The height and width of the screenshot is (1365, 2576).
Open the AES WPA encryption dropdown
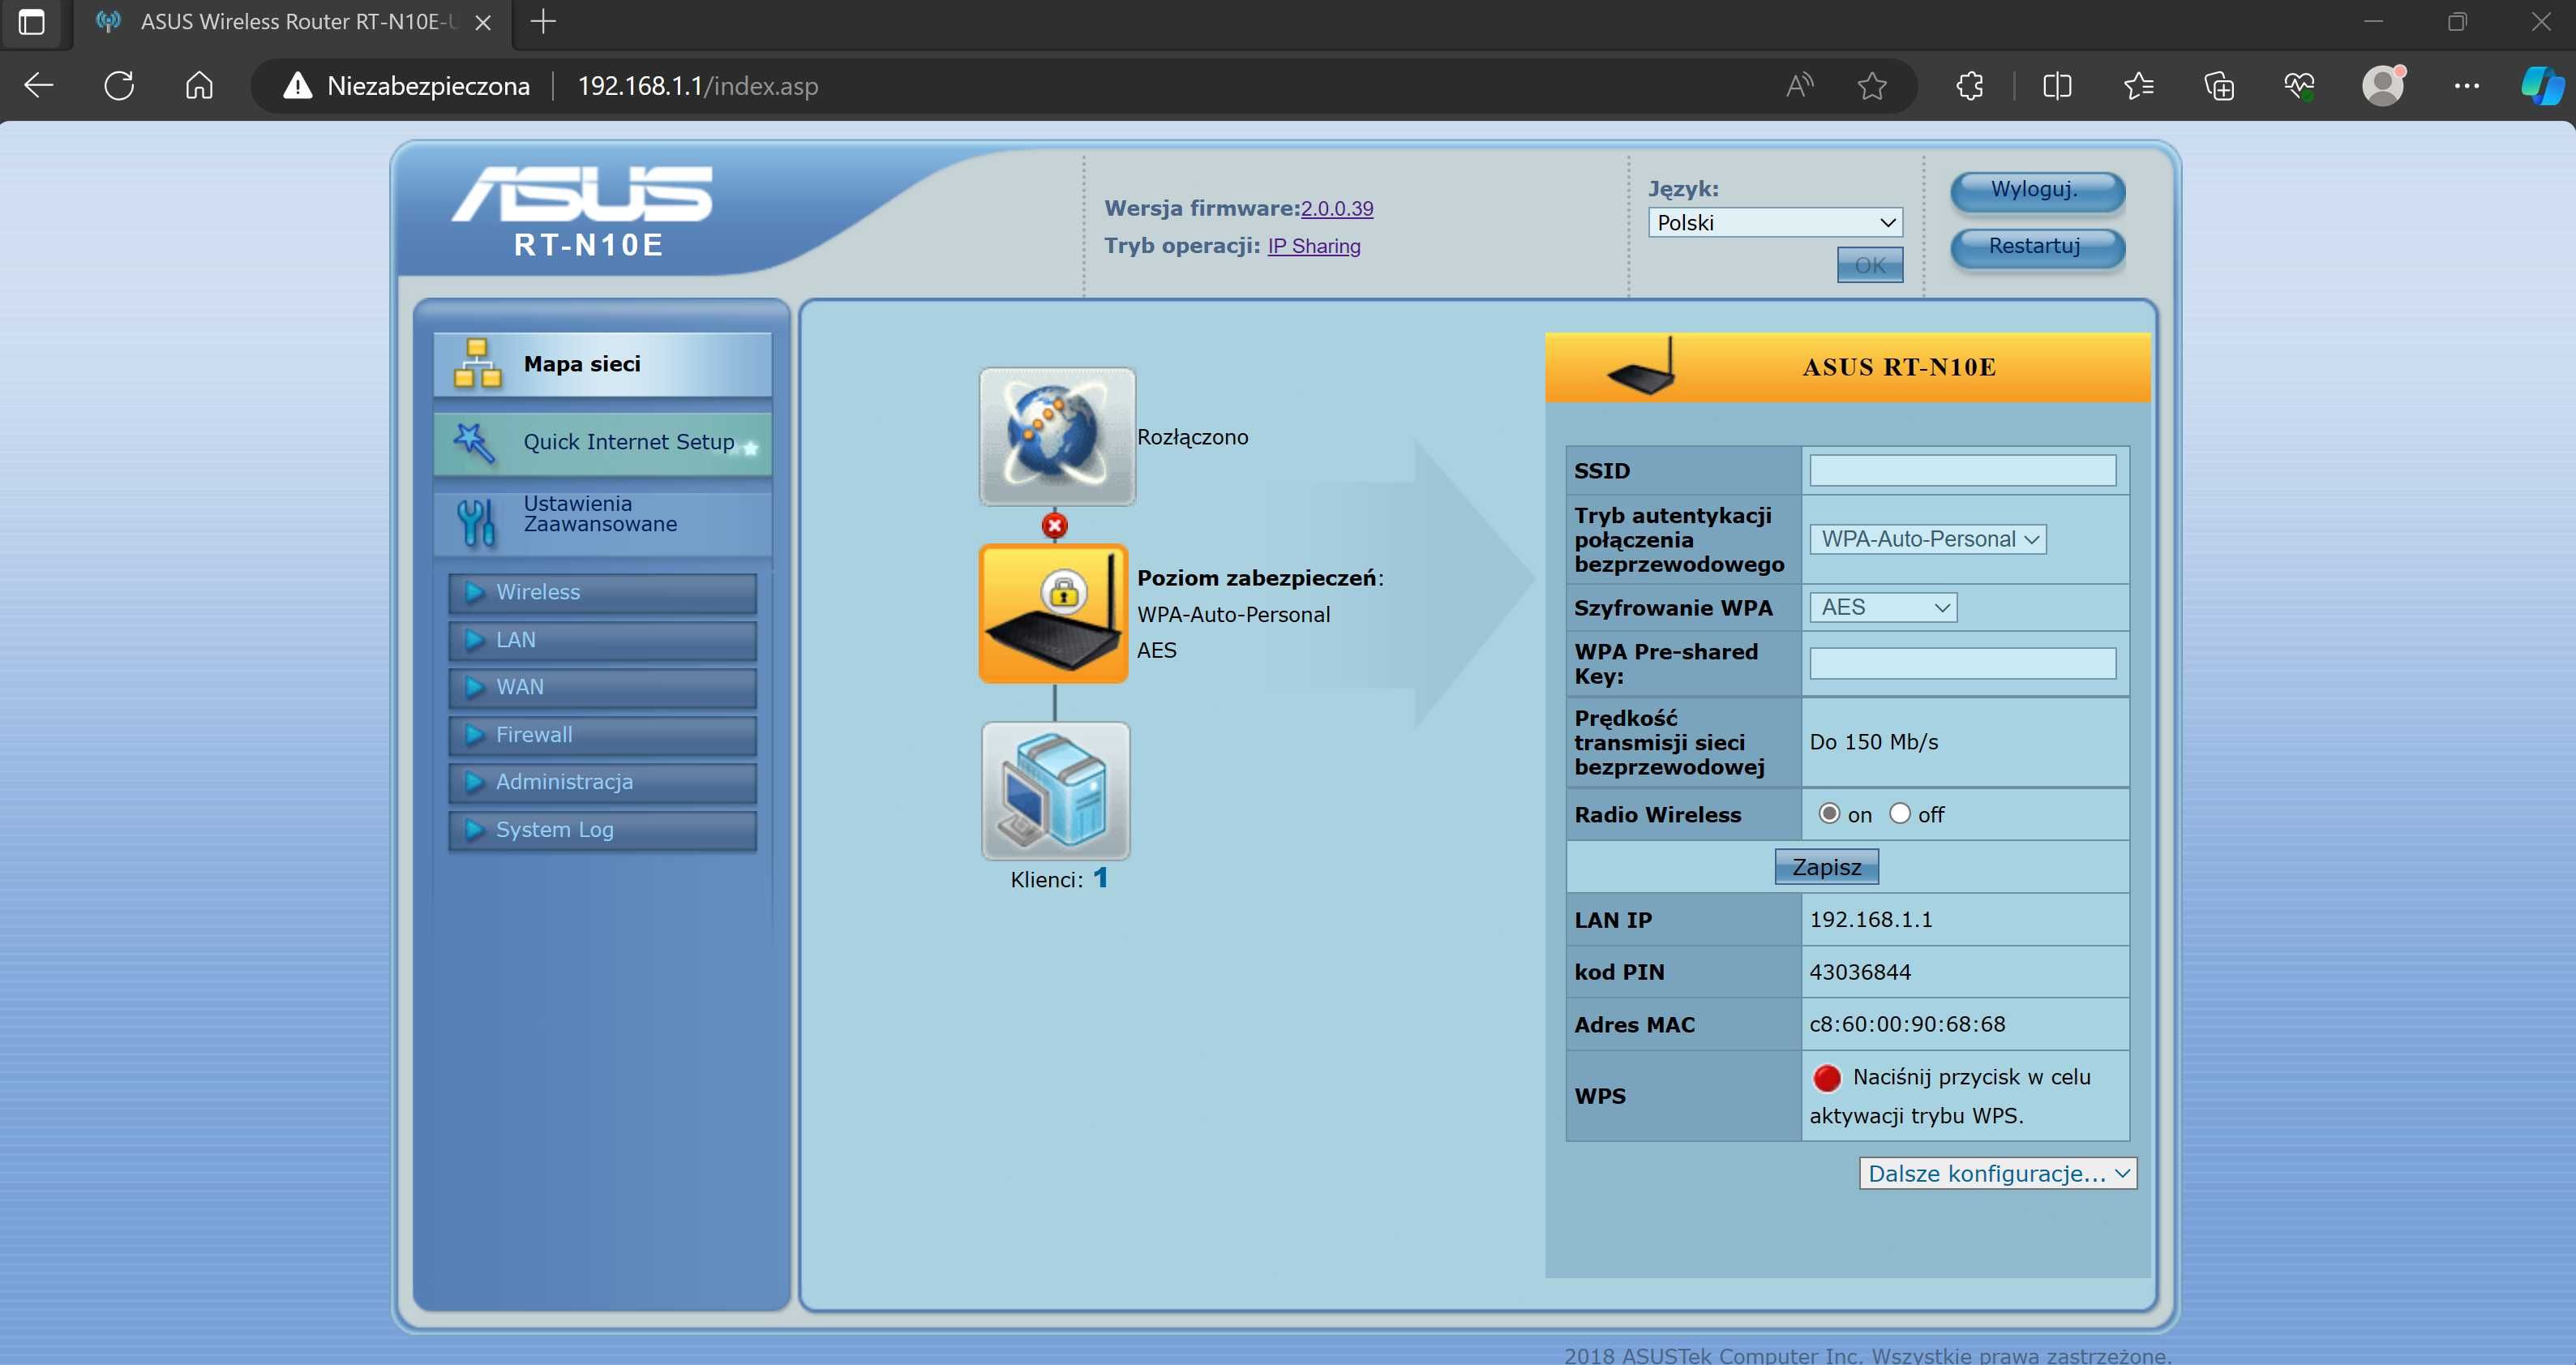click(1883, 607)
